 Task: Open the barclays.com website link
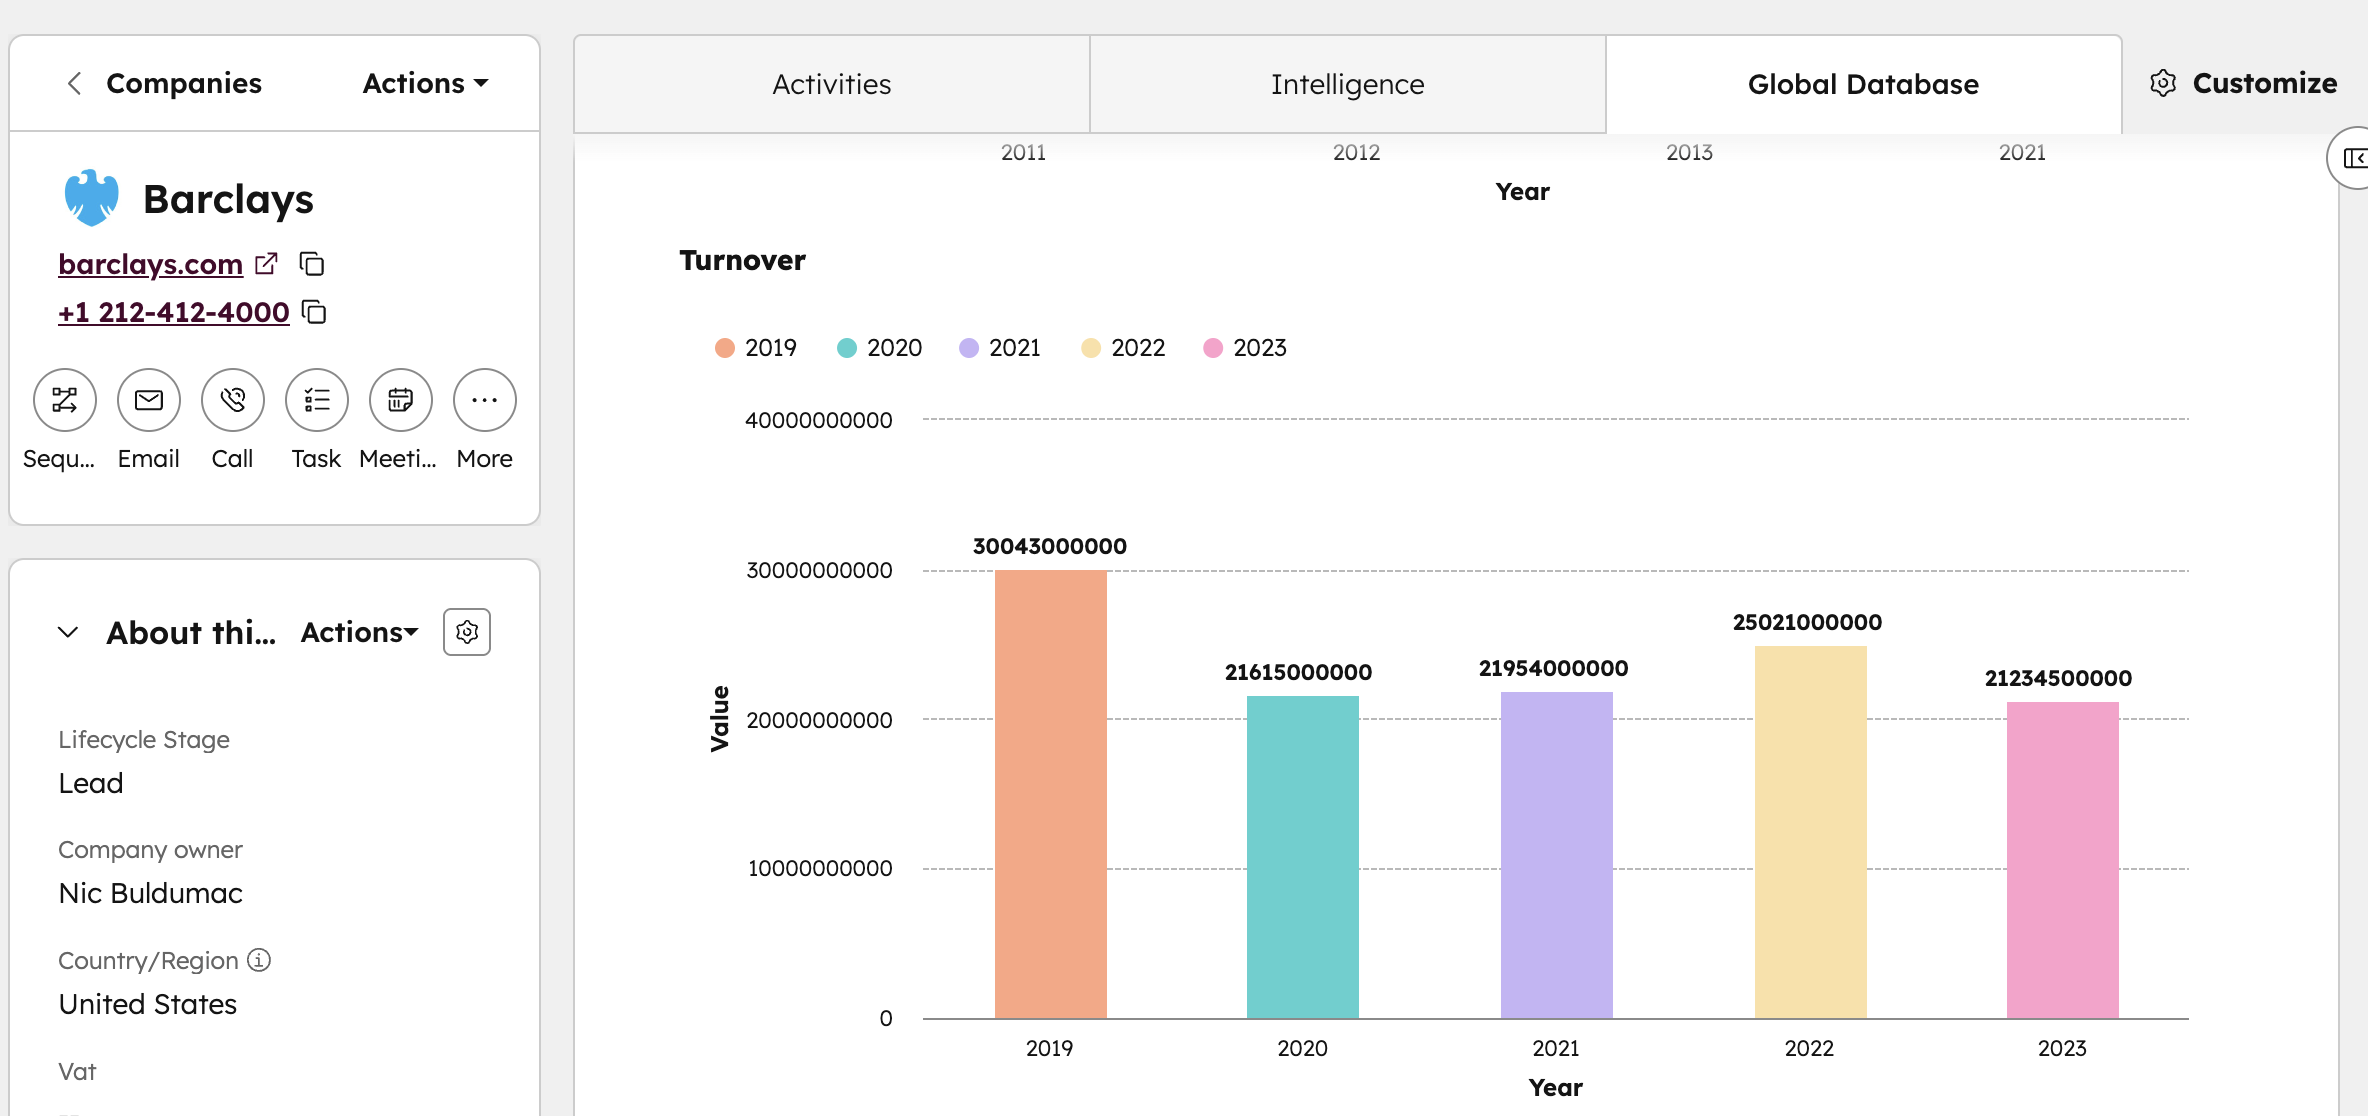[x=151, y=264]
